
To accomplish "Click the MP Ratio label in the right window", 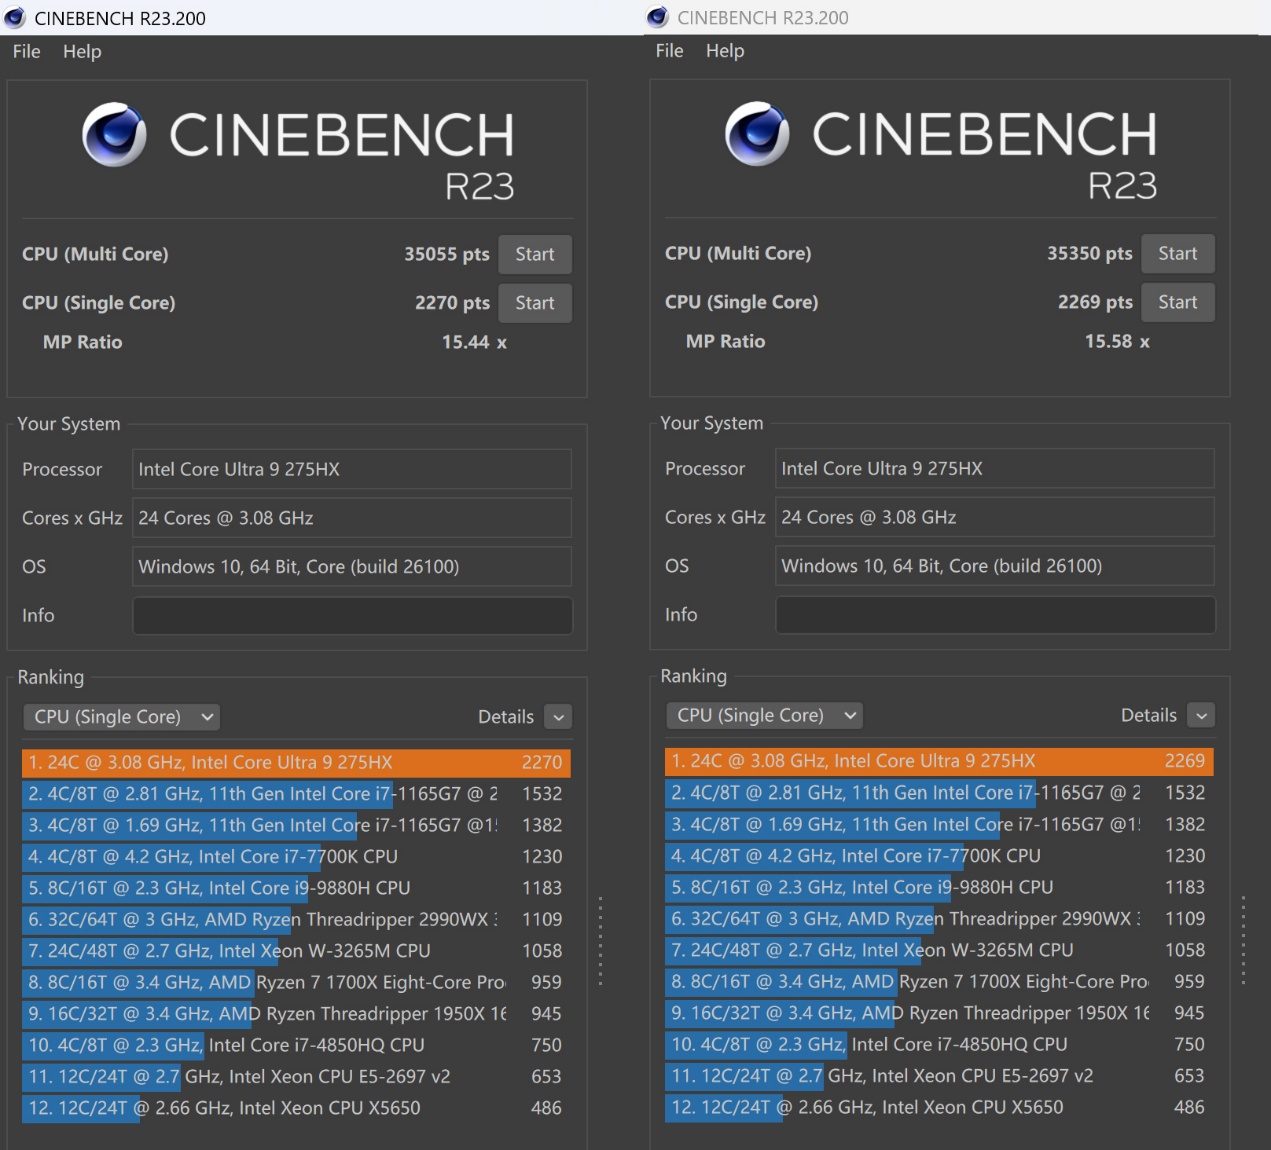I will (726, 341).
